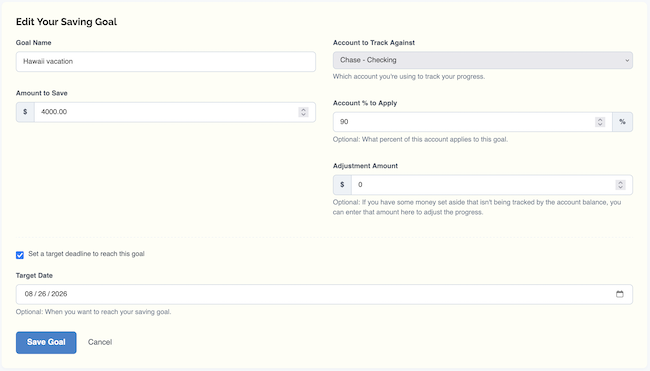The image size is (650, 371).
Task: Click the Account % to Apply label
Action: click(365, 103)
